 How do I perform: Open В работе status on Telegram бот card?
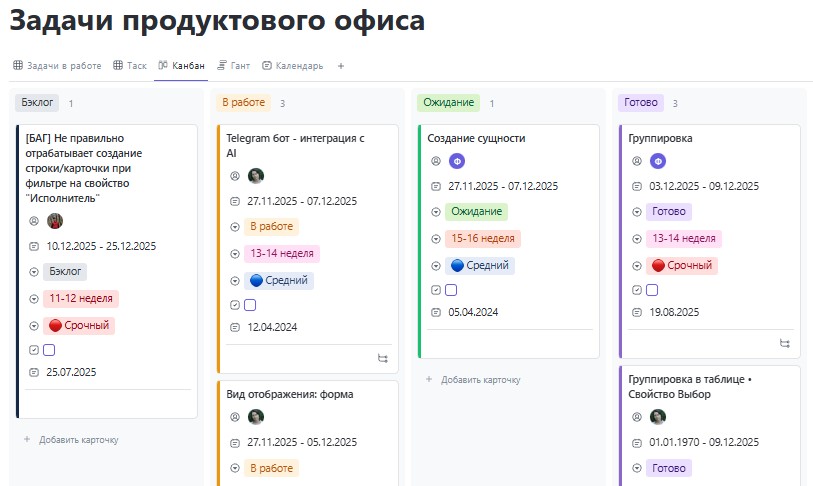pyautogui.click(x=271, y=226)
